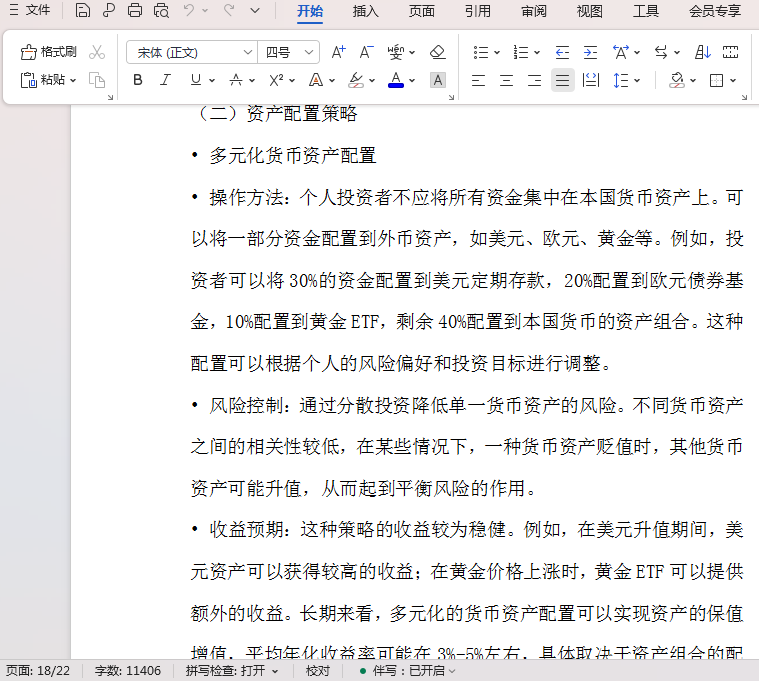Click the Cut scissors icon

pyautogui.click(x=97, y=52)
